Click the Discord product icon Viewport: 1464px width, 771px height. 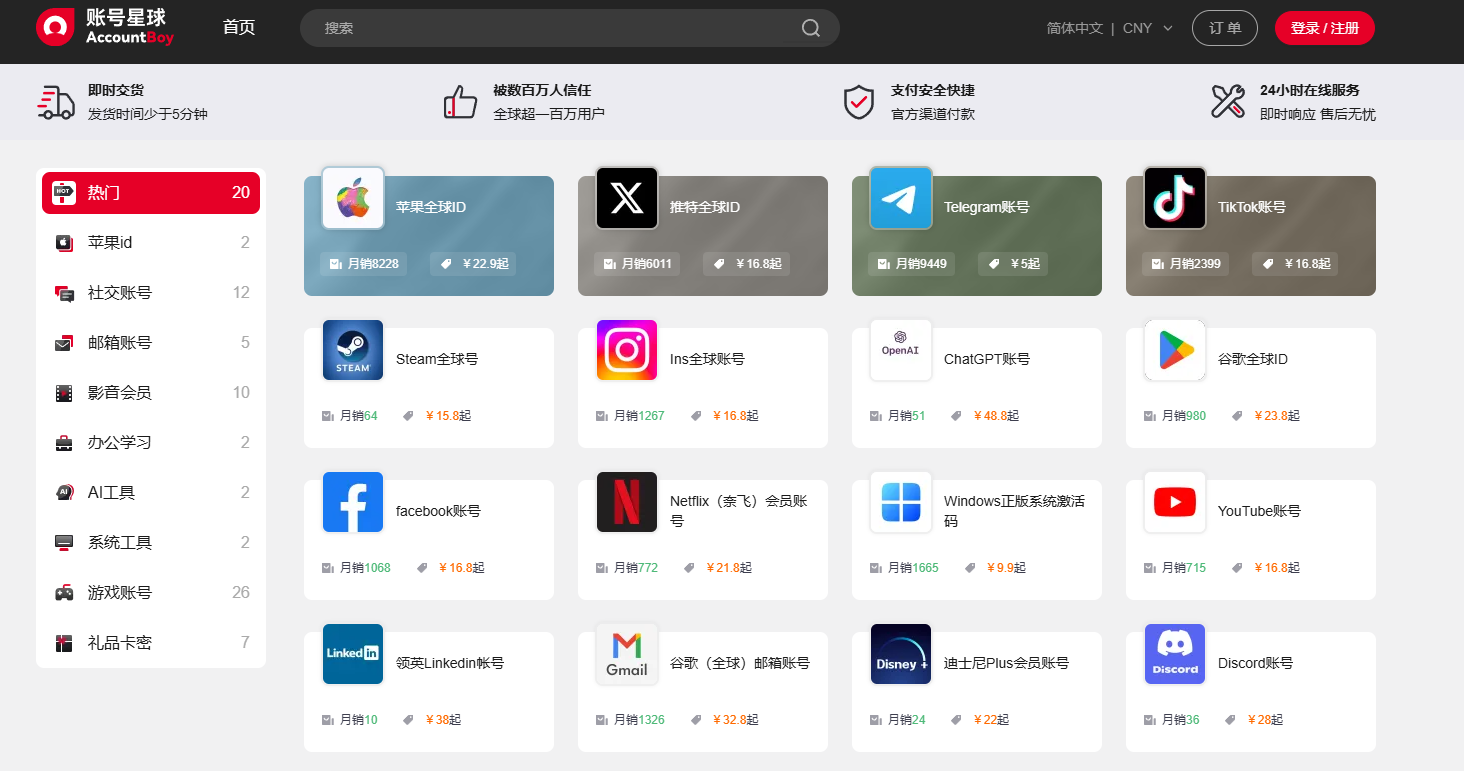1174,654
